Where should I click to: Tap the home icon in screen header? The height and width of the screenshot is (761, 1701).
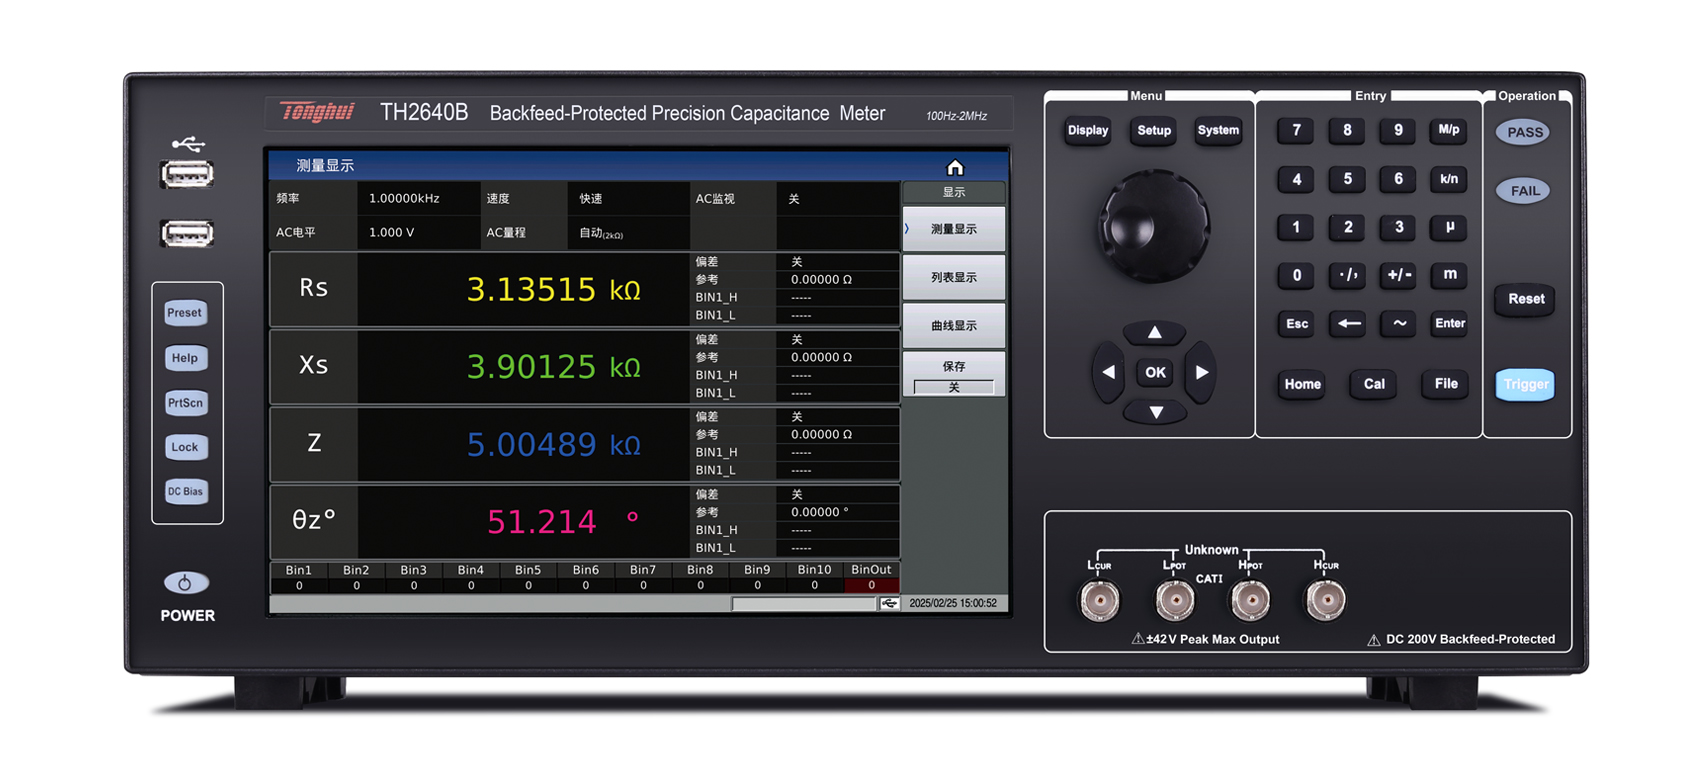954,167
